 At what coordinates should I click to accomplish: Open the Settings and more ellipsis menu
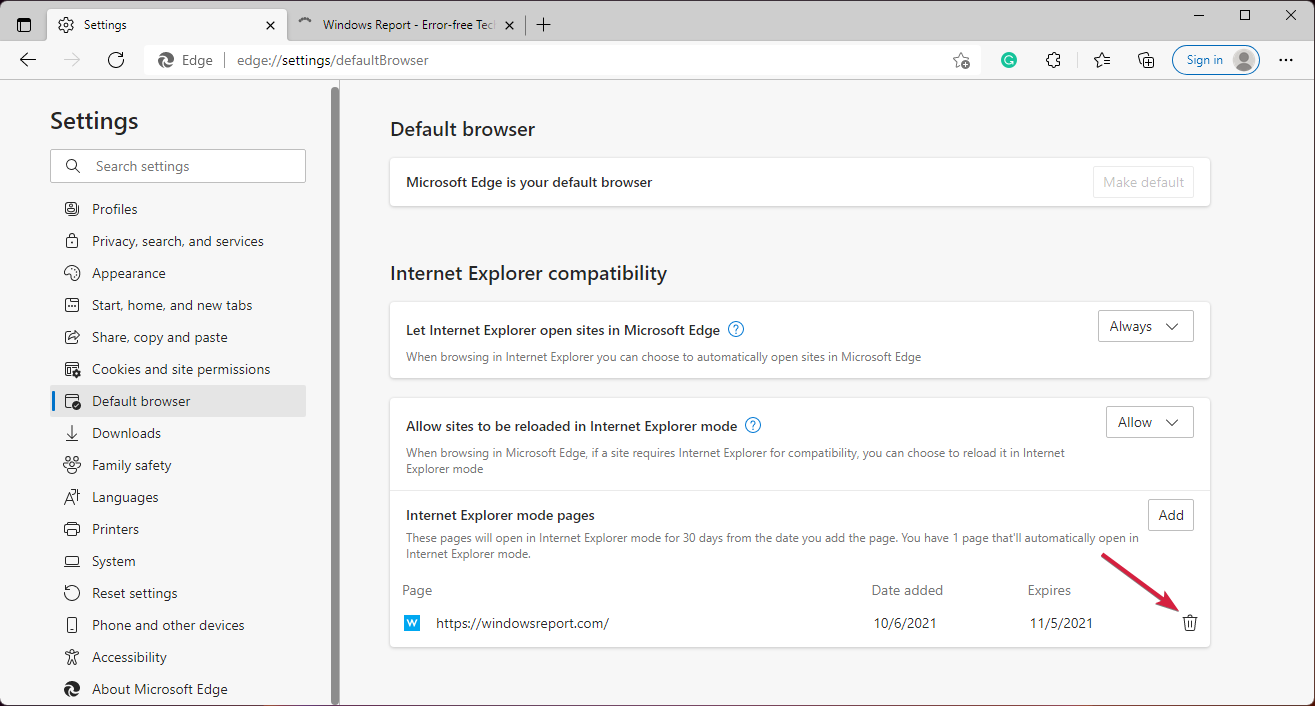pyautogui.click(x=1286, y=60)
